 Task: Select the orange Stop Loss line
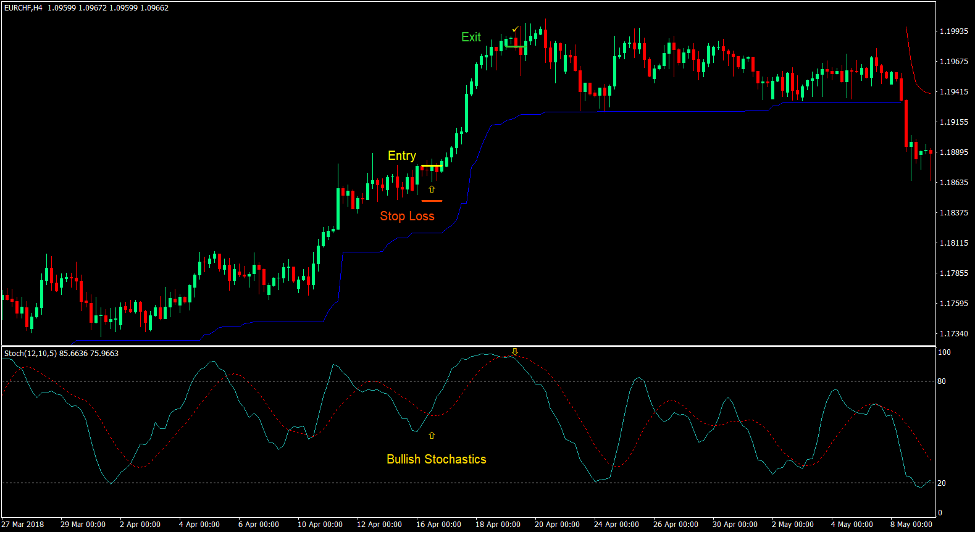pyautogui.click(x=432, y=201)
